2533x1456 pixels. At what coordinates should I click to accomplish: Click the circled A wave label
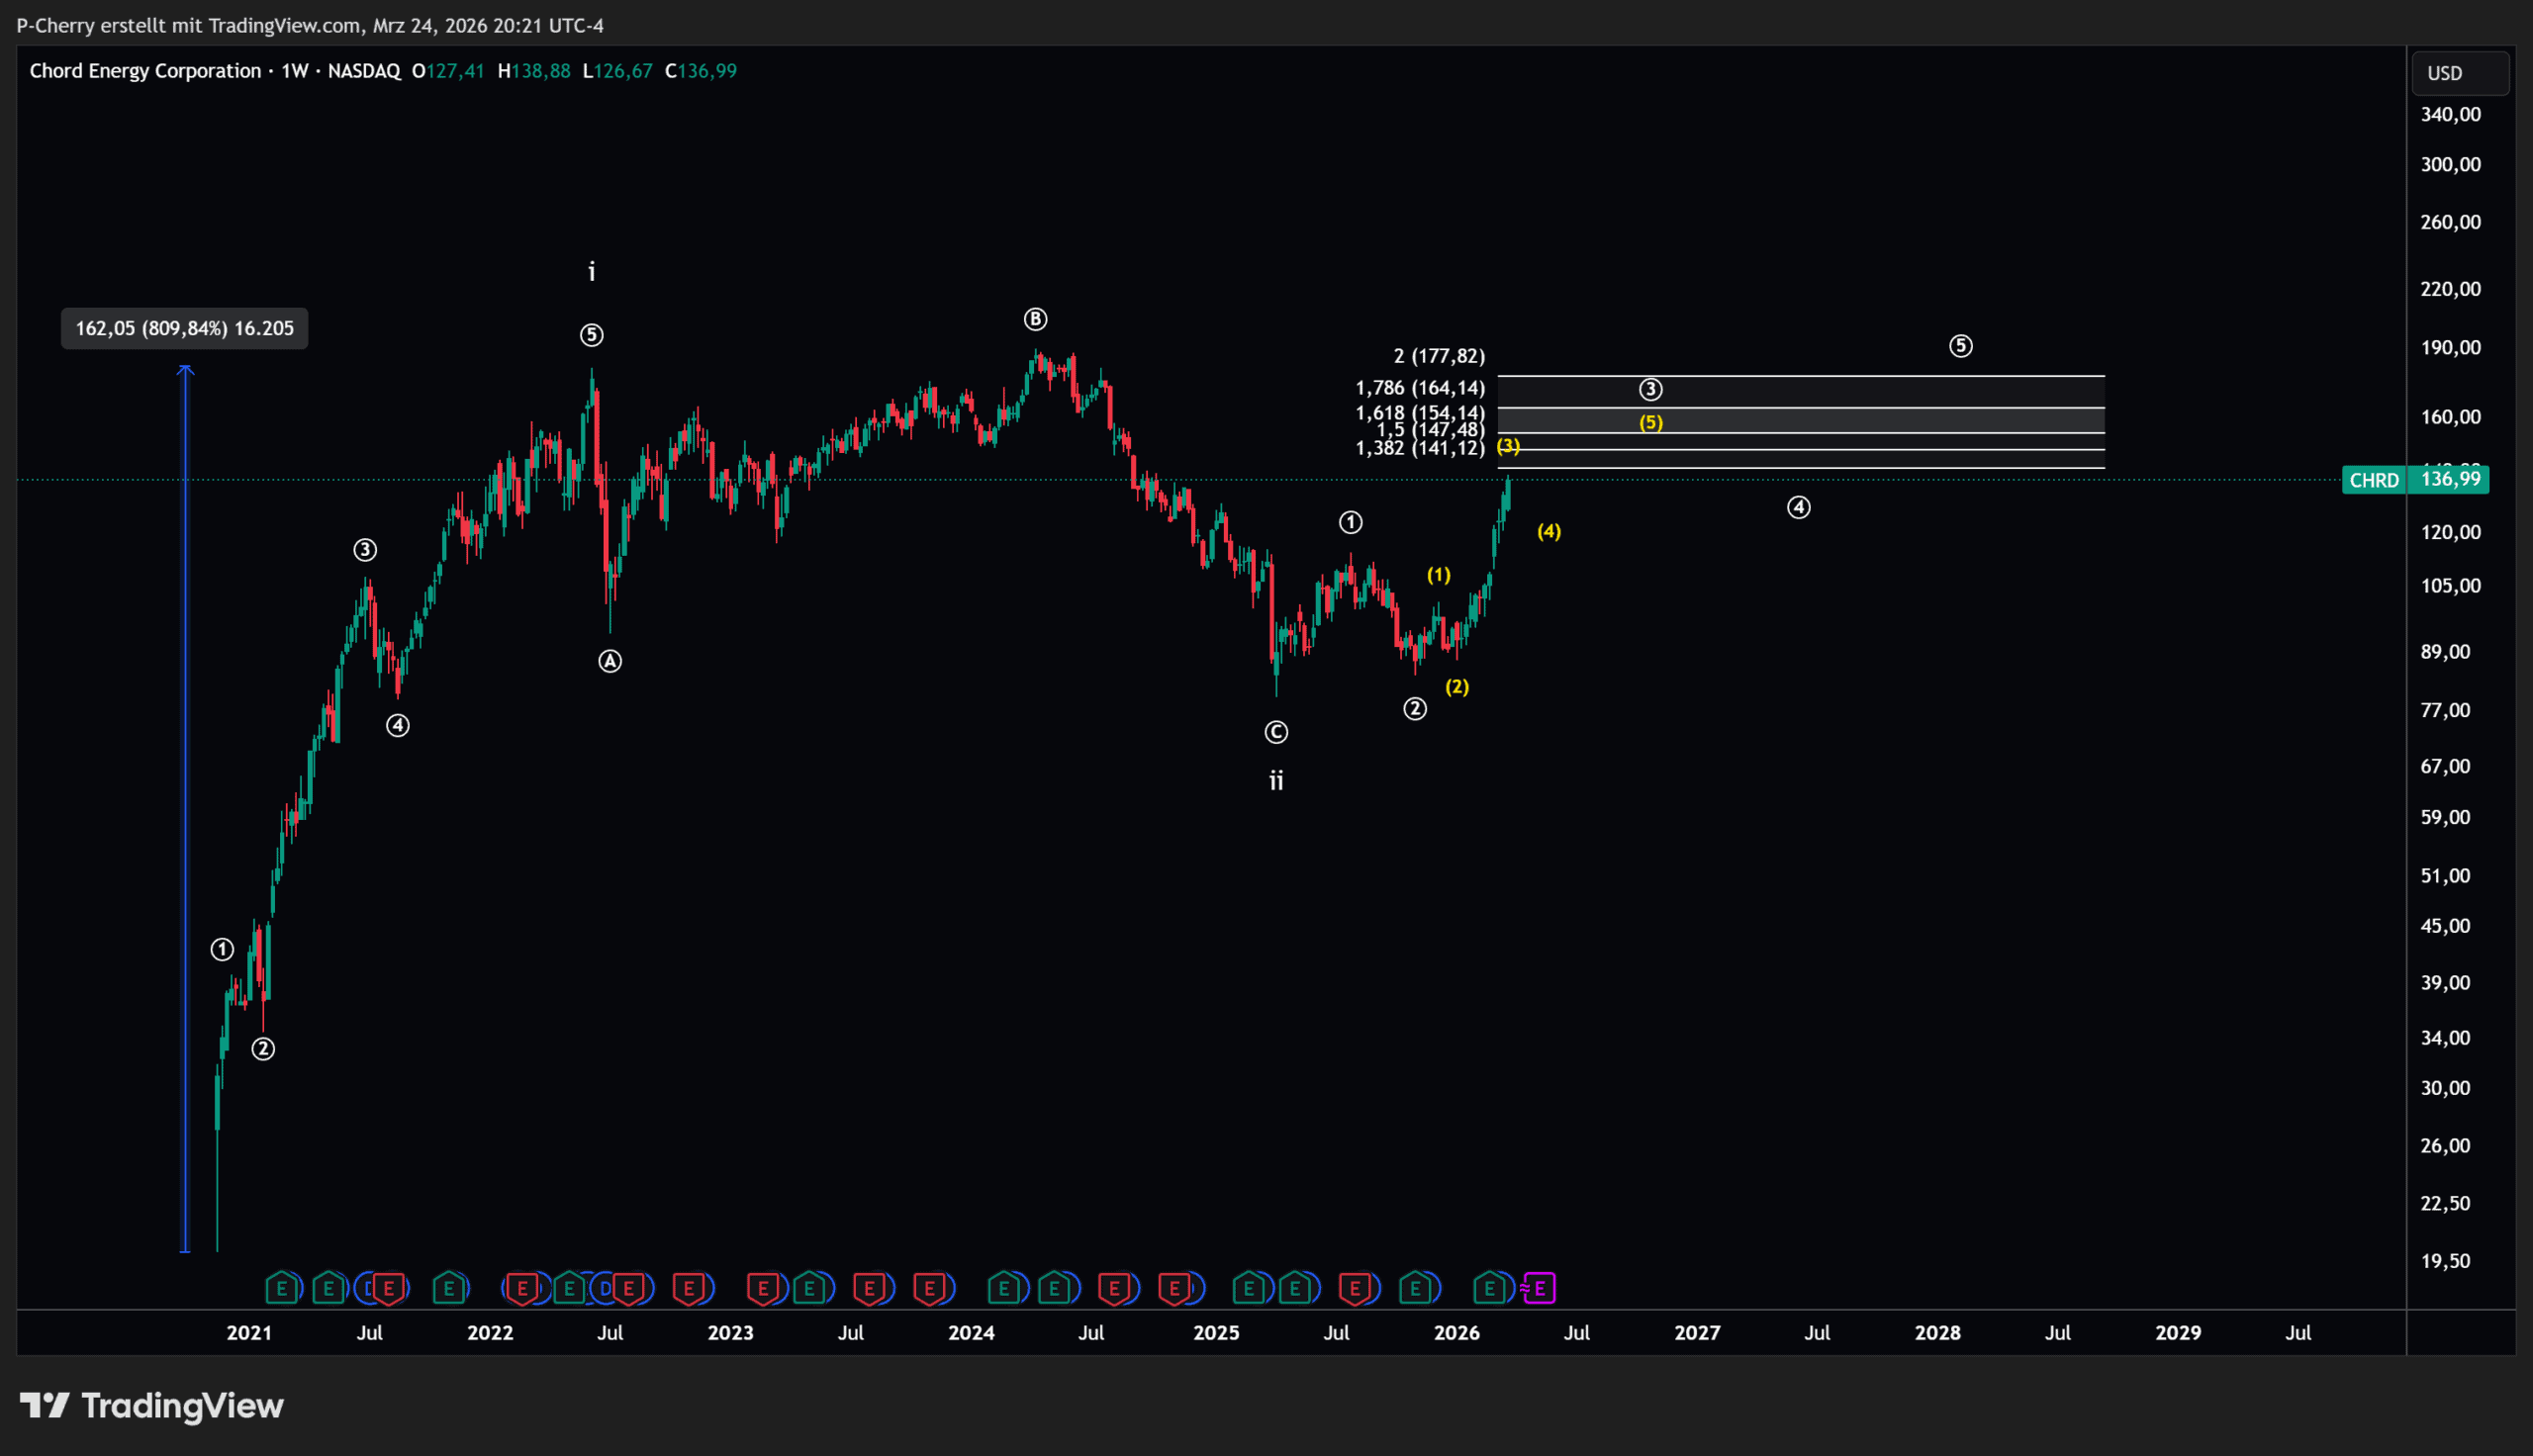point(610,661)
